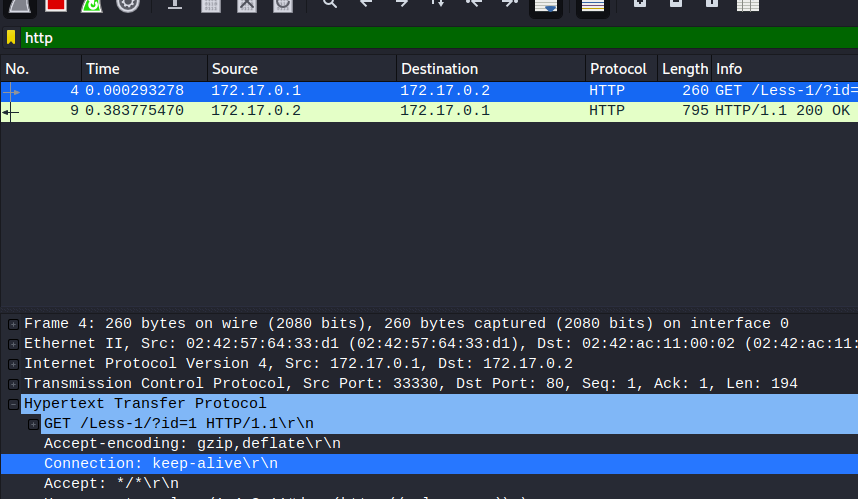Select the Connection: keep-alive field
Viewport: 858px width, 499px height.
click(429, 463)
